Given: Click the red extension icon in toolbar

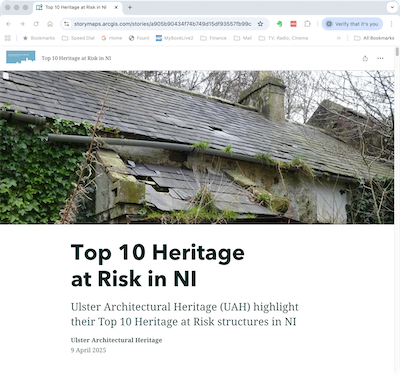Looking at the screenshot, I should [293, 24].
